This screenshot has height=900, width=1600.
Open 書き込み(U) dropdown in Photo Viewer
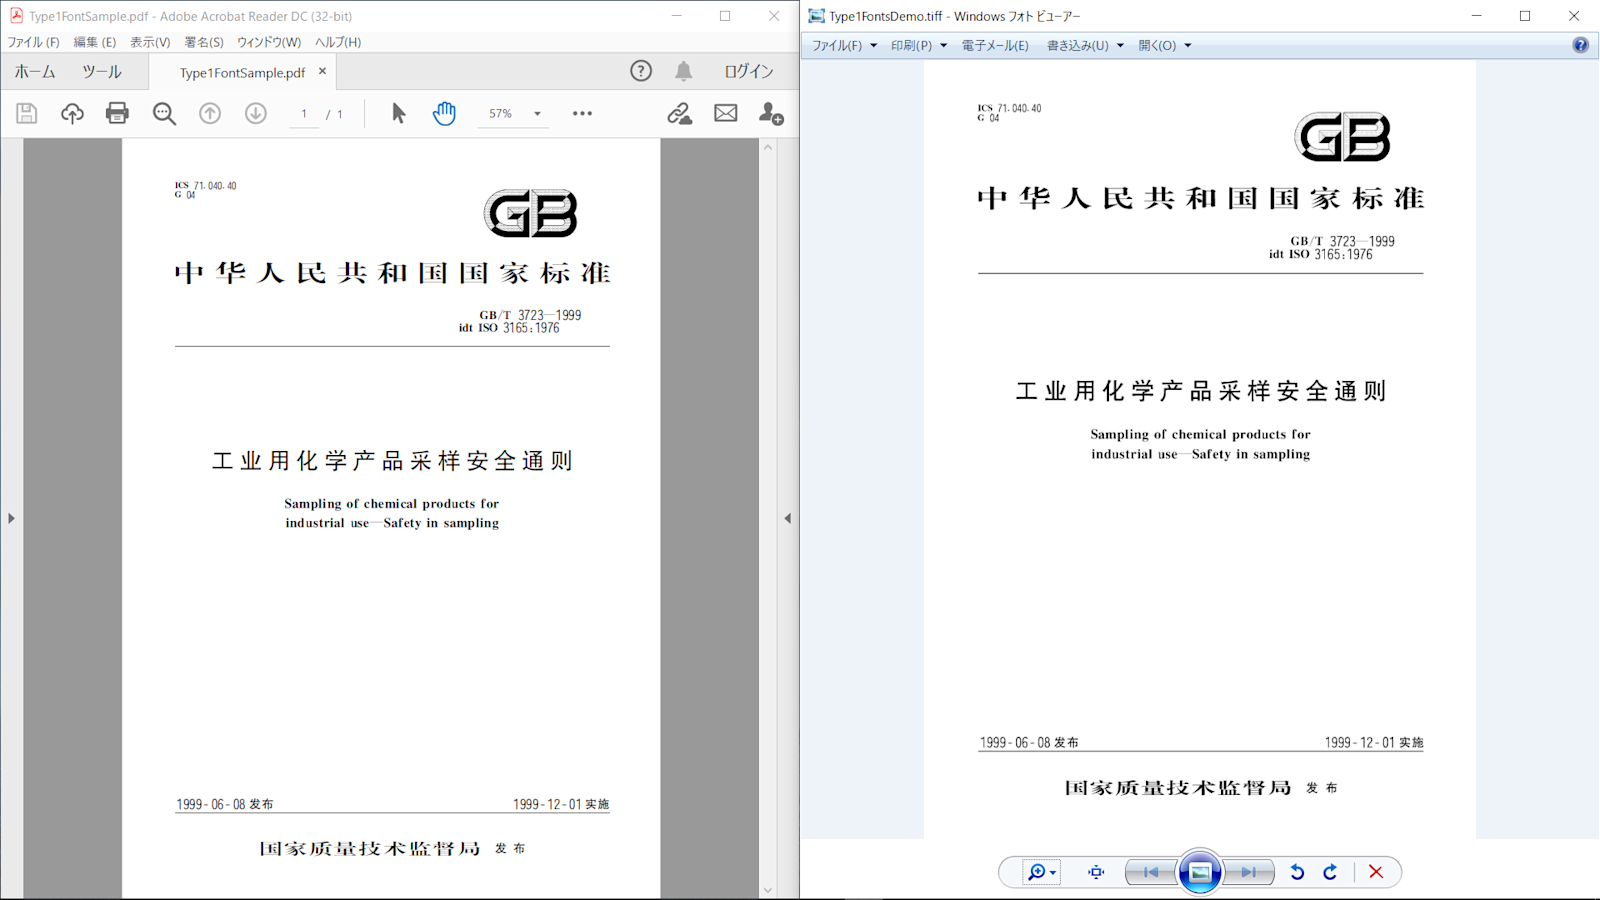[x=1085, y=45]
